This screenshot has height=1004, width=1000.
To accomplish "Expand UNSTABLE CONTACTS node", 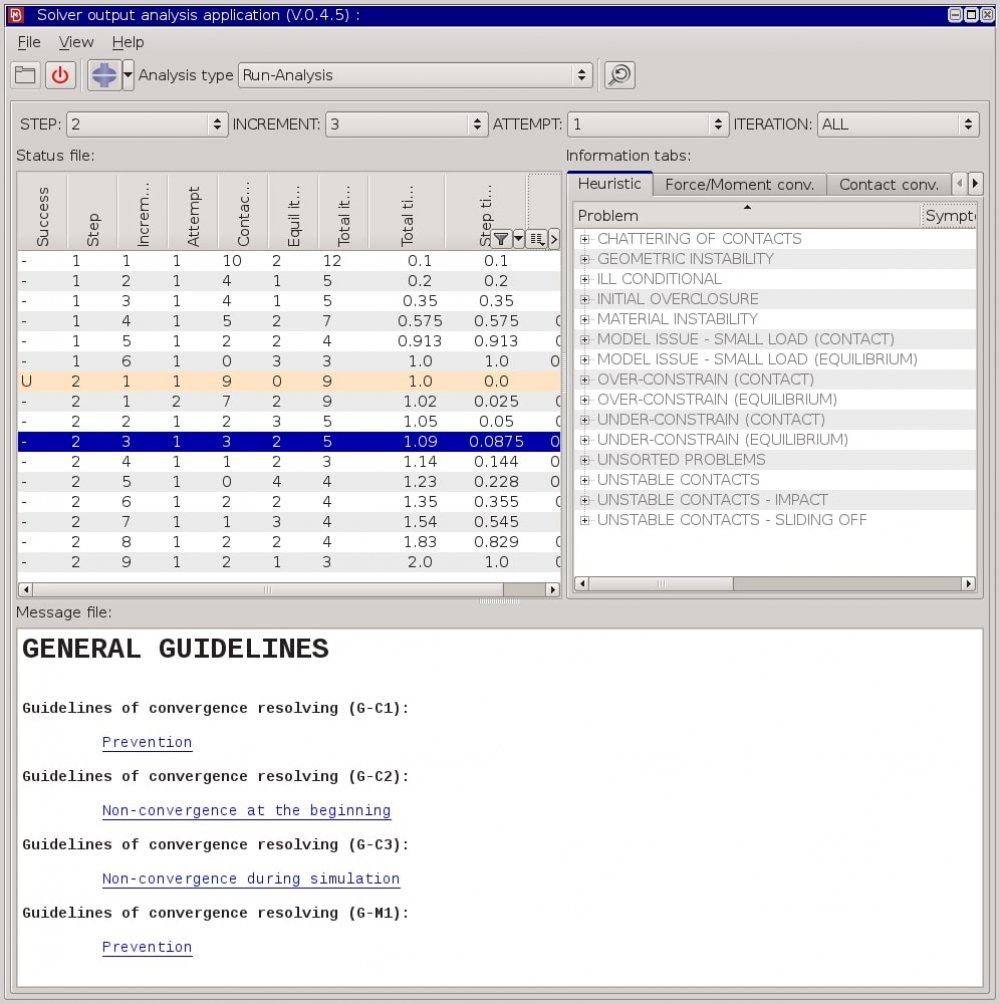I will (585, 480).
